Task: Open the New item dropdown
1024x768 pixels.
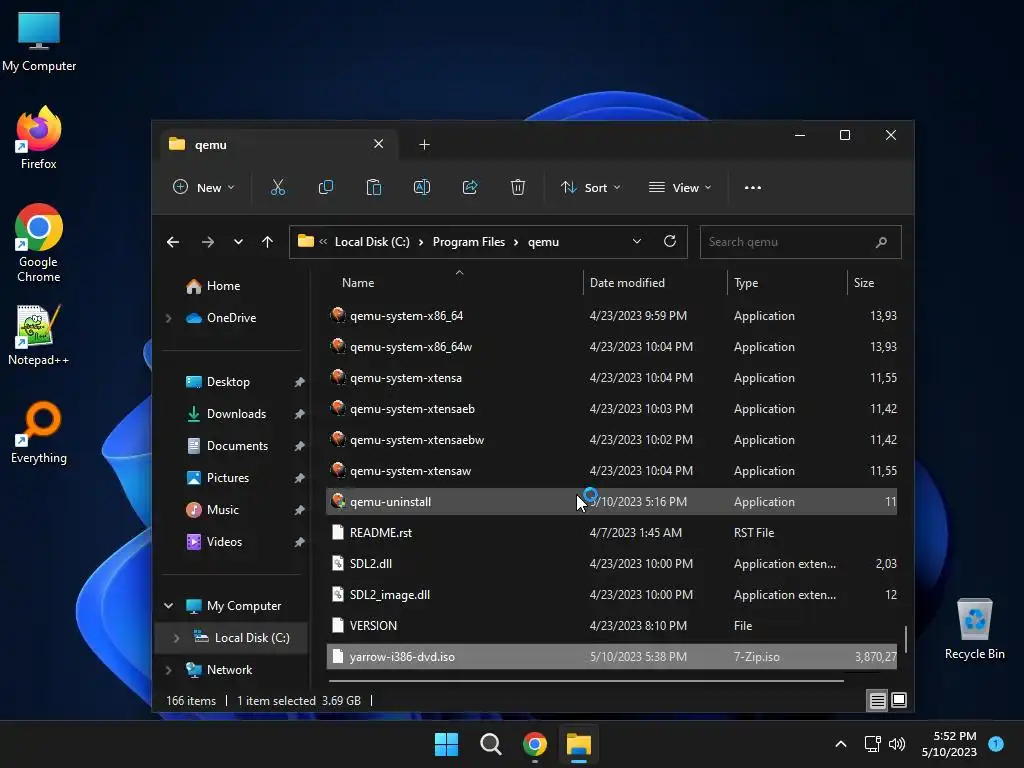Action: point(204,187)
